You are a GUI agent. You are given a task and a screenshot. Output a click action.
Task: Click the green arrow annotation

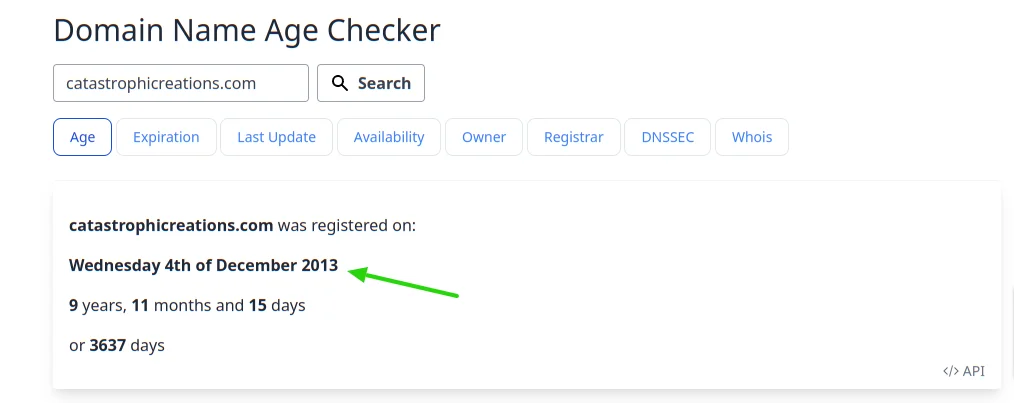403,281
